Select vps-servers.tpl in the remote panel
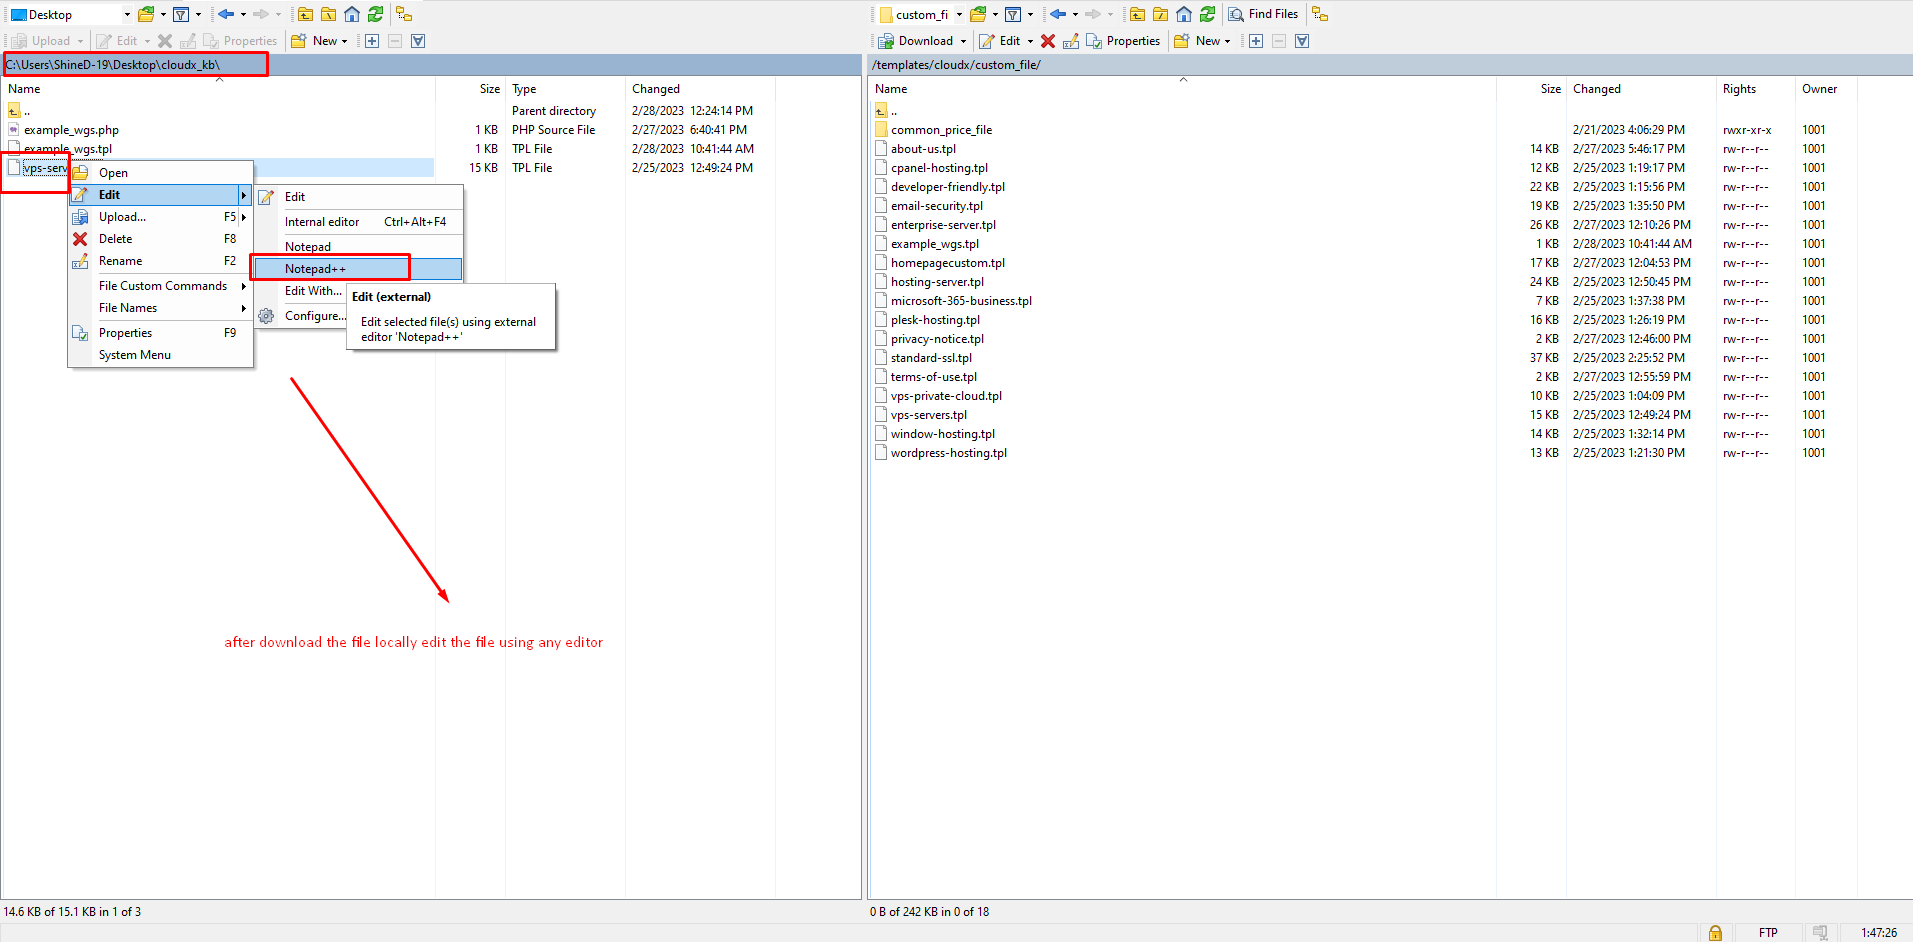Screen dimensions: 1913x942 [x=928, y=415]
